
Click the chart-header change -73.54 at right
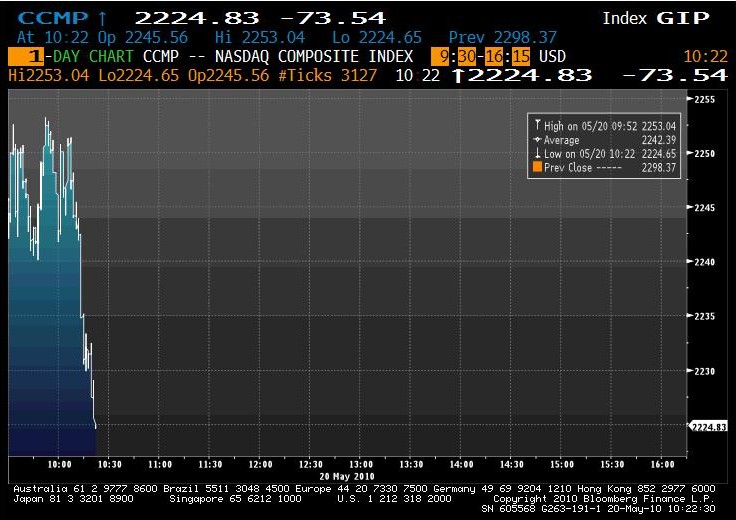(675, 76)
